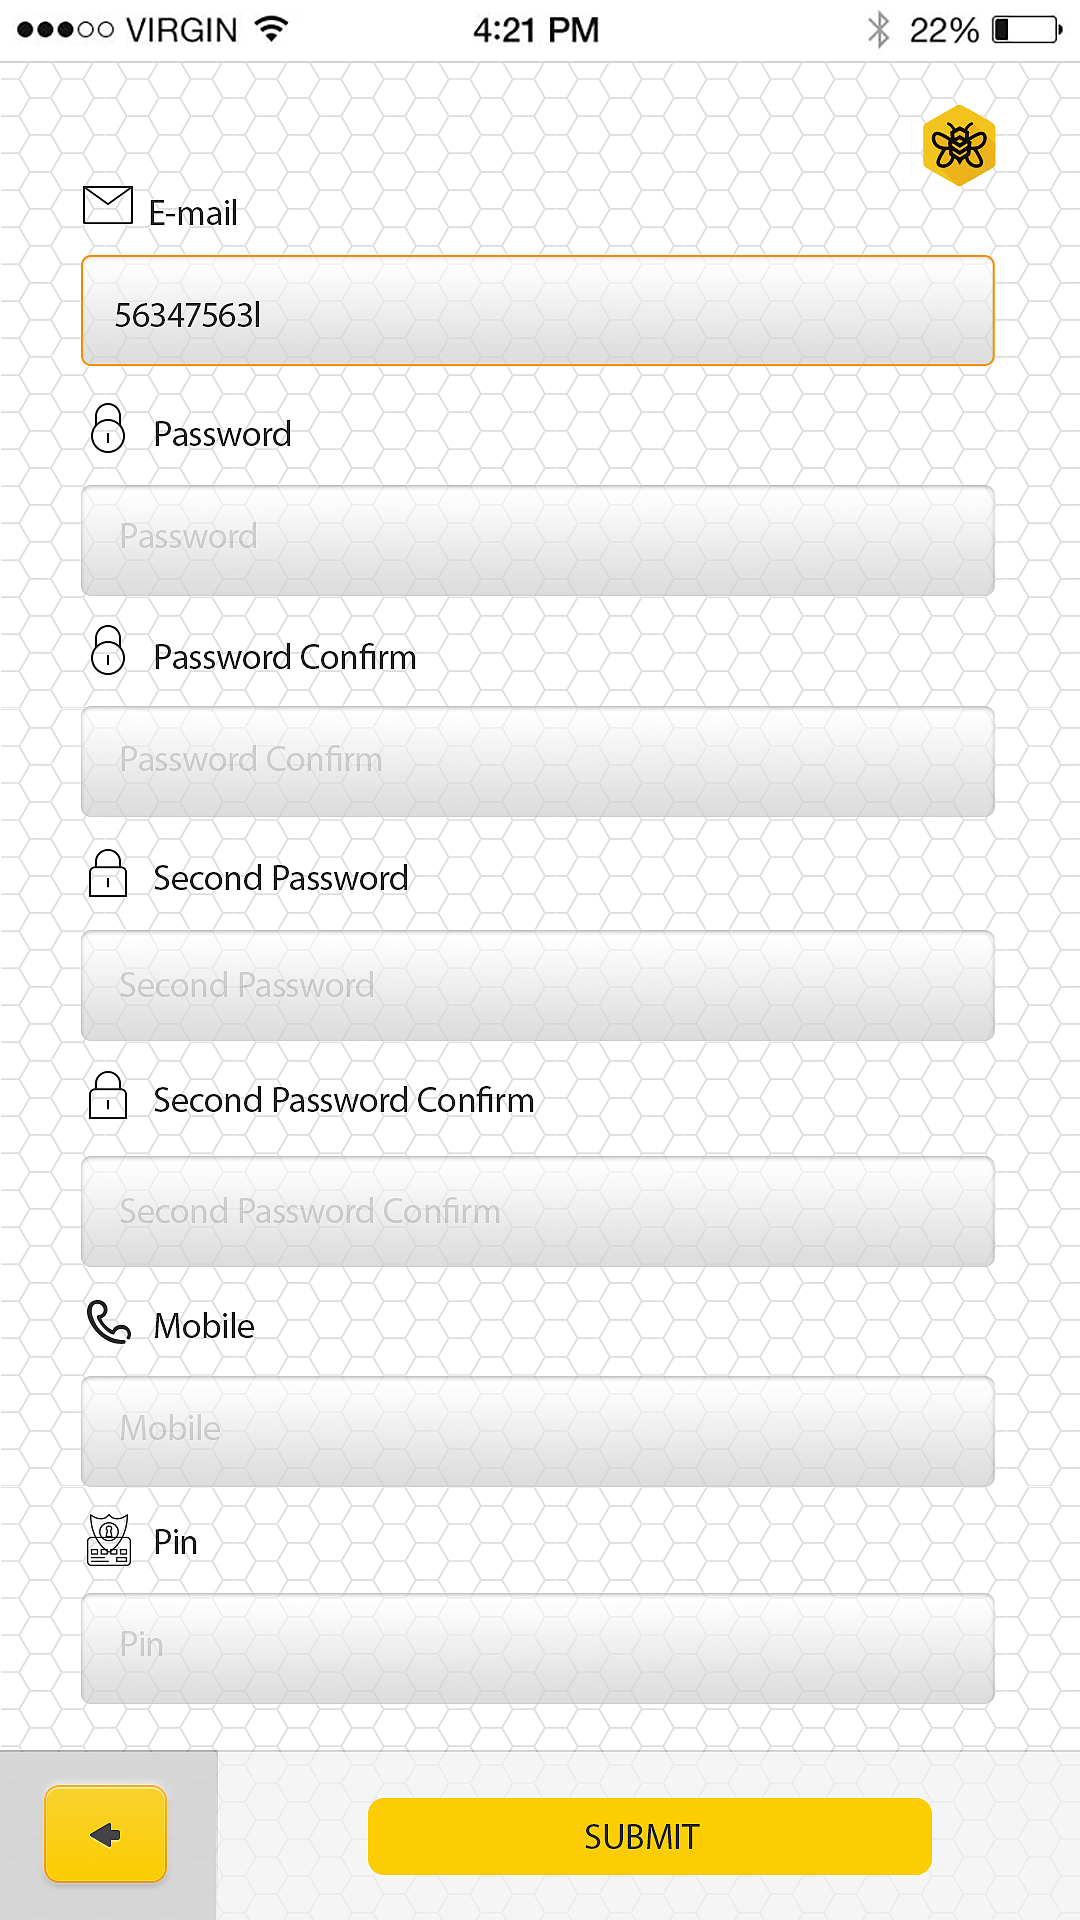Tap the Bluetooth icon in the status bar
This screenshot has width=1080, height=1920.
click(878, 30)
